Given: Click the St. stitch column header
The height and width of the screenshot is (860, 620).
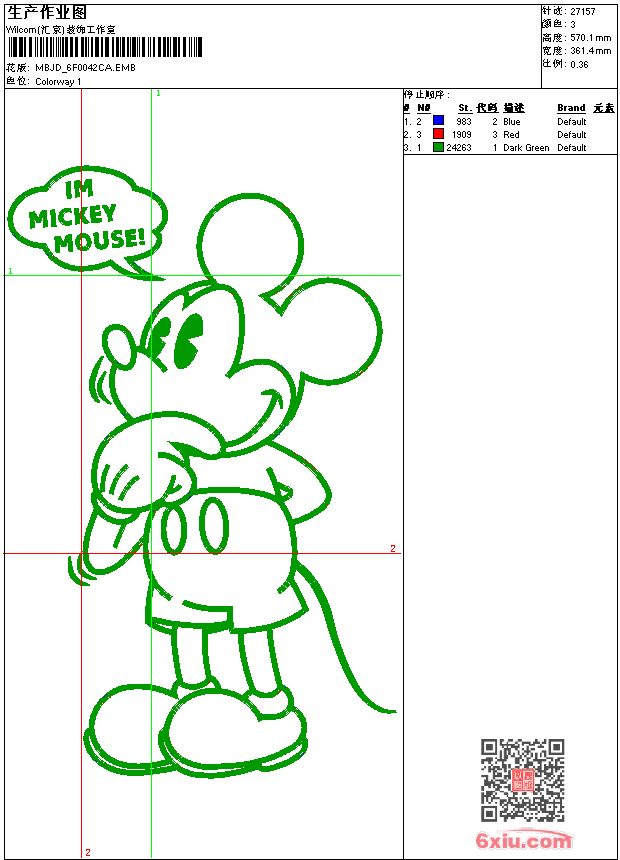Looking at the screenshot, I should point(464,108).
